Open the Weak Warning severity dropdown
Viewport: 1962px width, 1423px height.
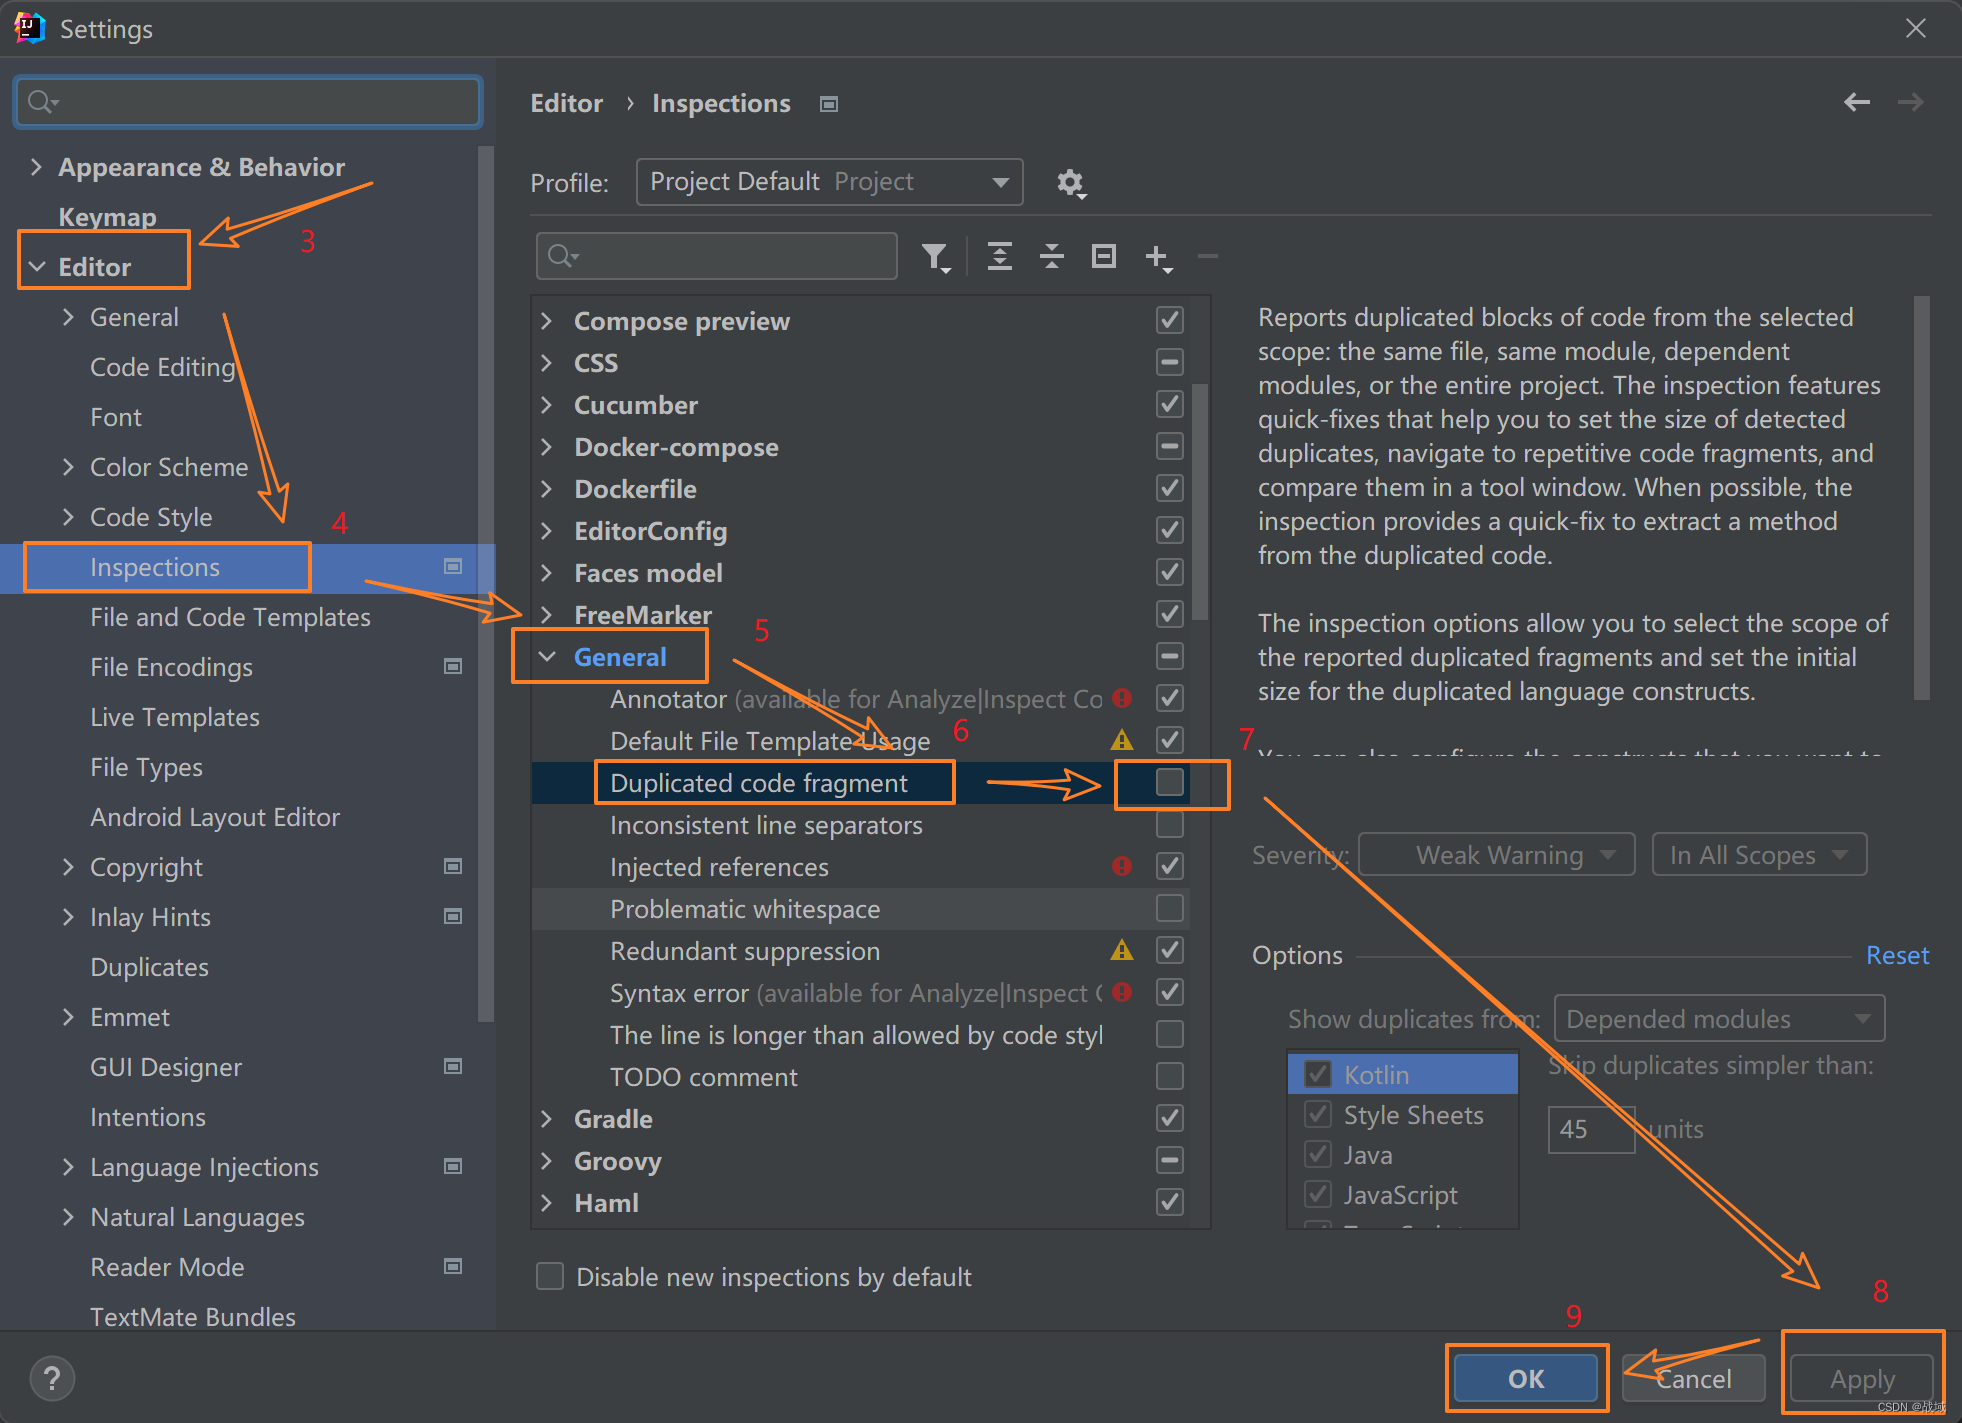pyautogui.click(x=1497, y=855)
